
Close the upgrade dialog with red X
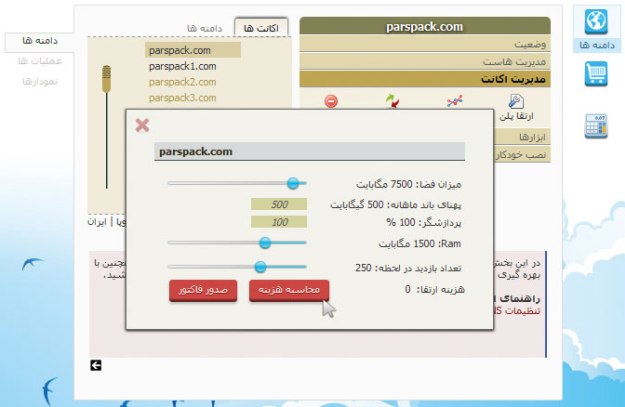(142, 125)
